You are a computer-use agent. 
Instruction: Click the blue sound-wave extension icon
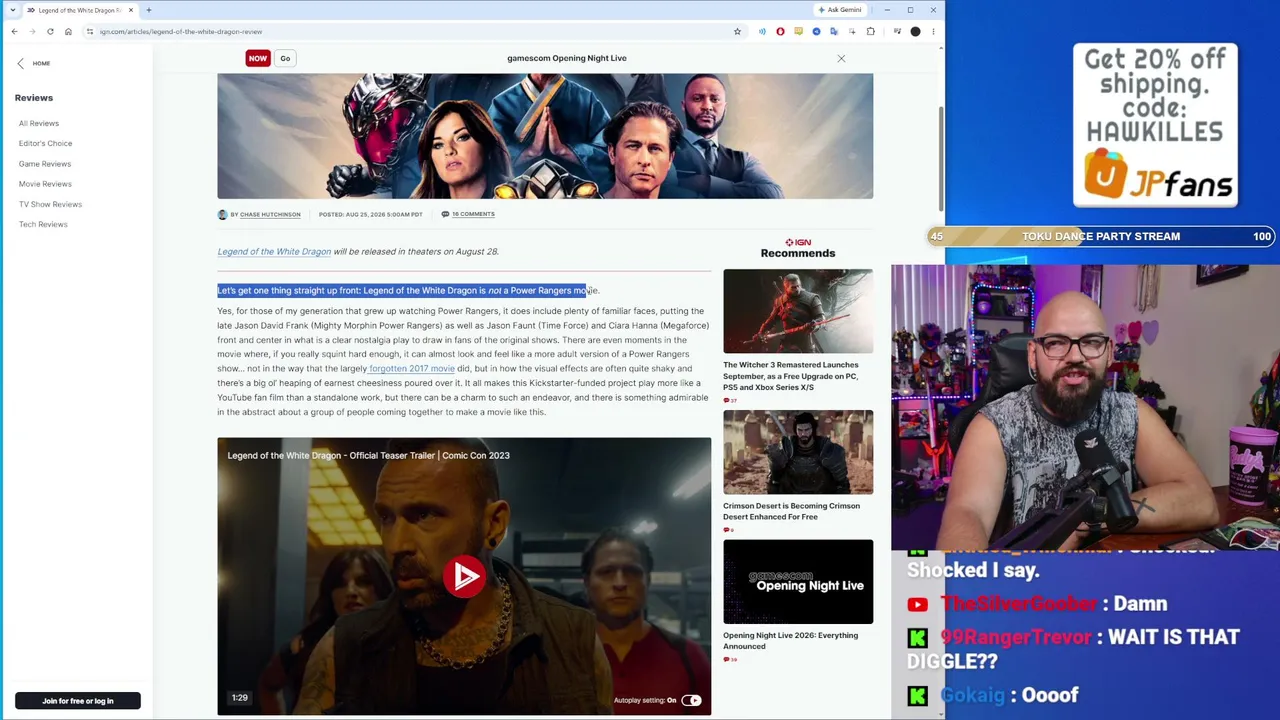tap(762, 31)
